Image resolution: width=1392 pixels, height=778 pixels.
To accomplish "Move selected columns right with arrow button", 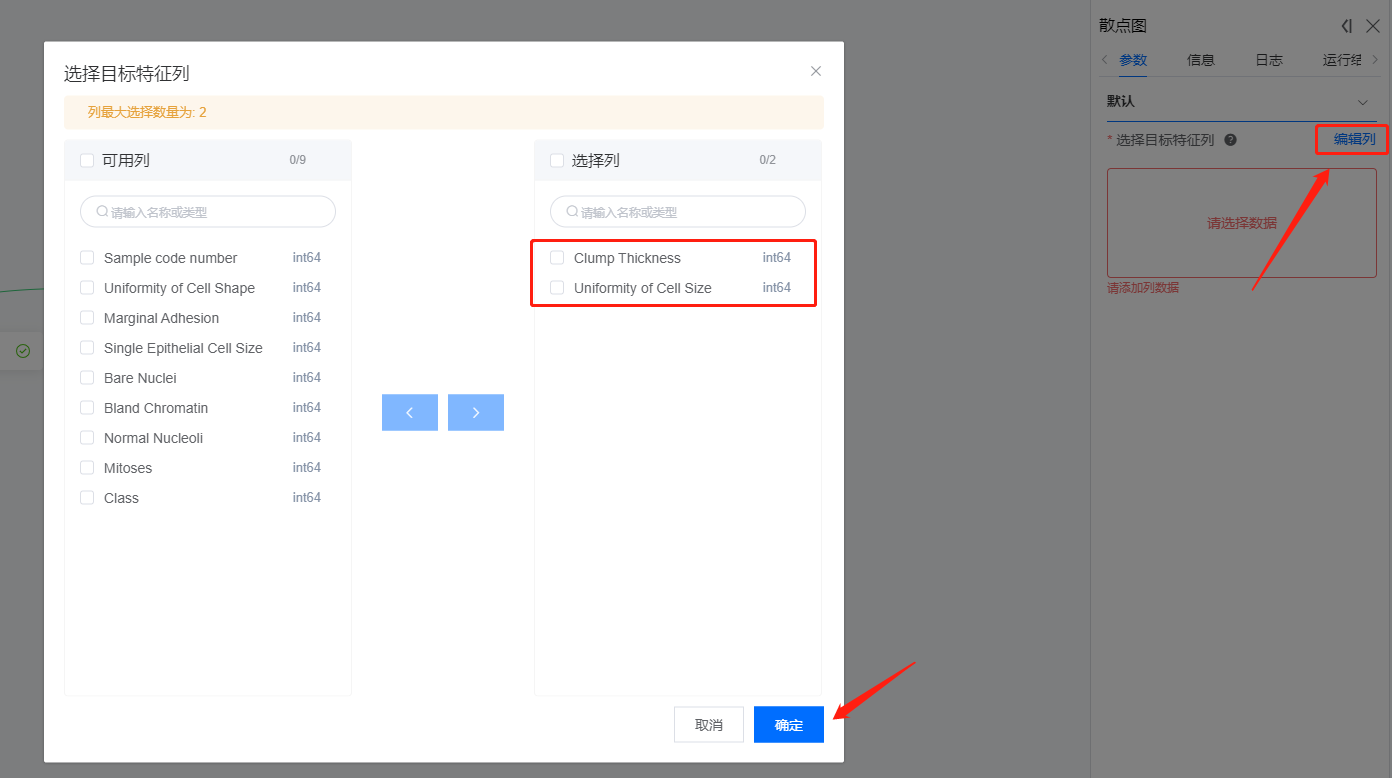I will tap(476, 413).
